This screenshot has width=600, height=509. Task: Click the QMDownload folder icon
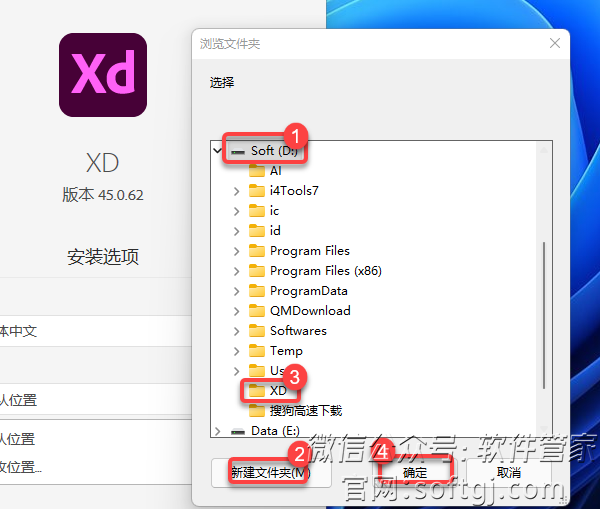click(x=257, y=310)
